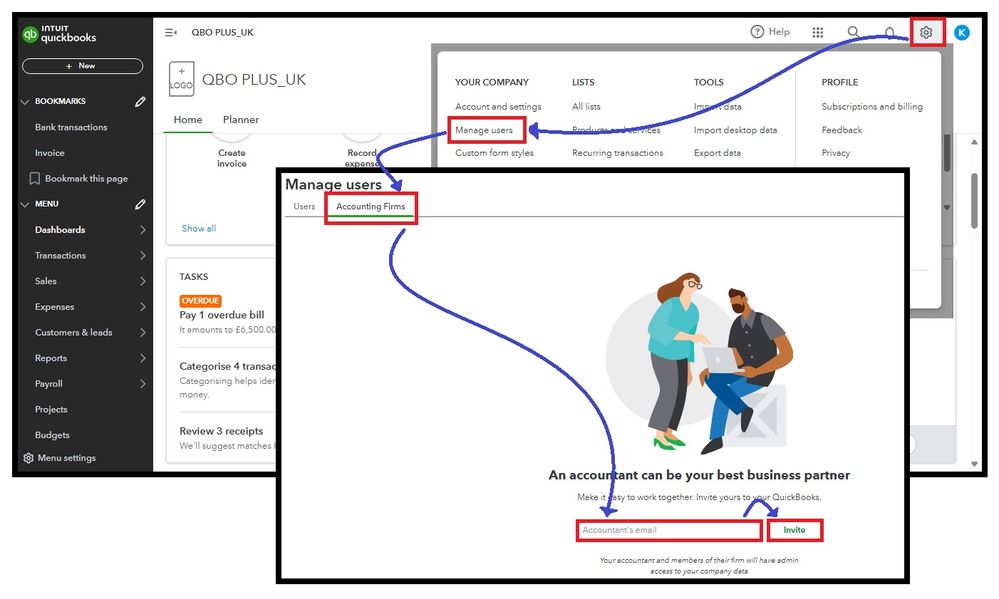The image size is (999, 599).
Task: Expand the Reports submenu arrow
Action: (143, 358)
